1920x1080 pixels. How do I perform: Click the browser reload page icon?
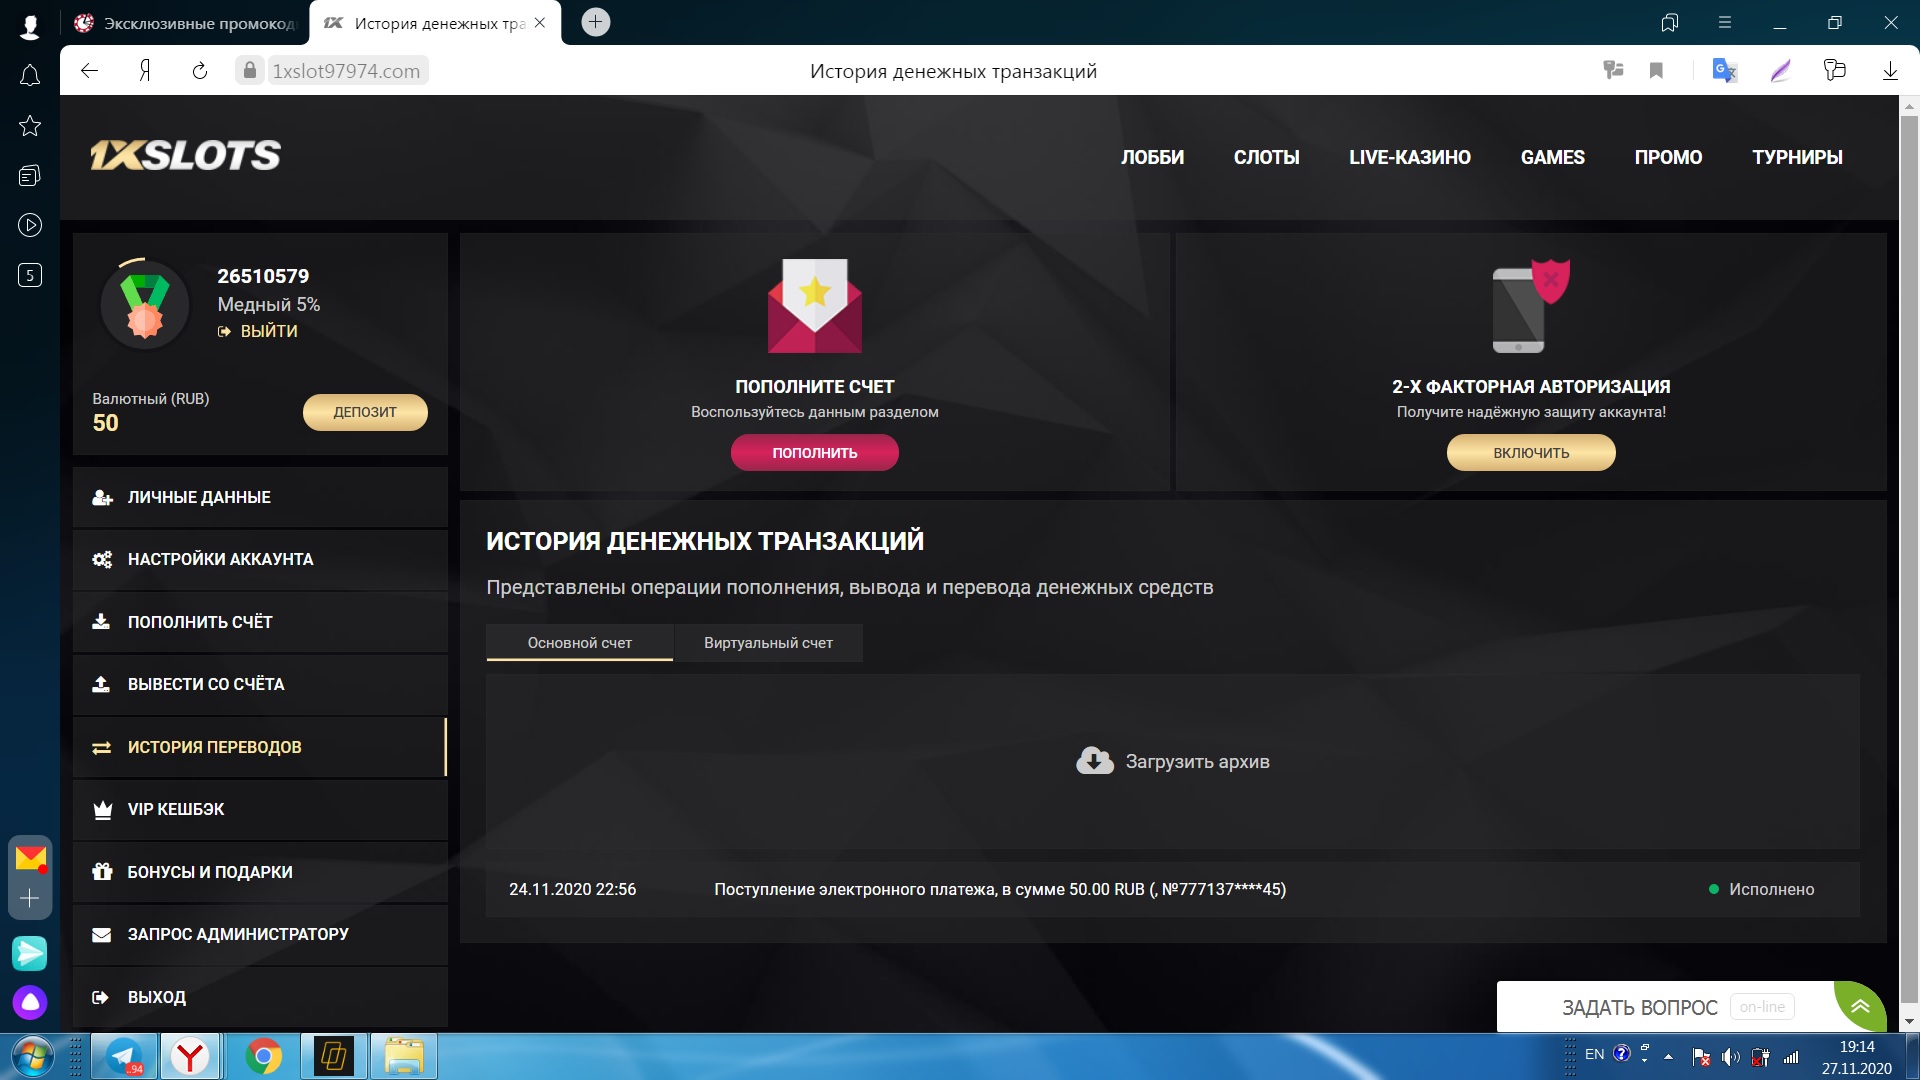click(200, 71)
